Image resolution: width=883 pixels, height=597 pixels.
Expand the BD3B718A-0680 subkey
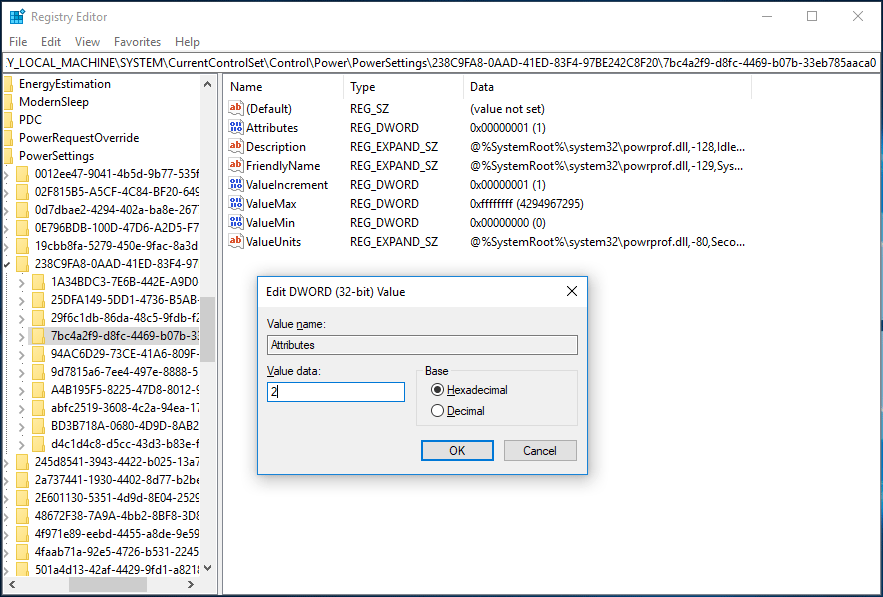pos(21,426)
